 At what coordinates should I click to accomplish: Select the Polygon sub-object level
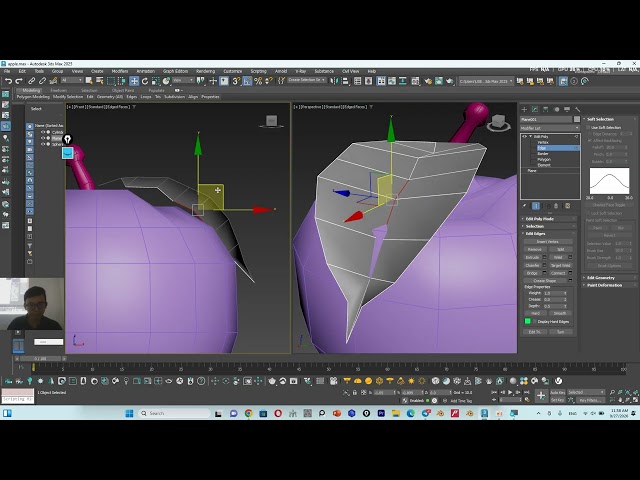coord(544,159)
